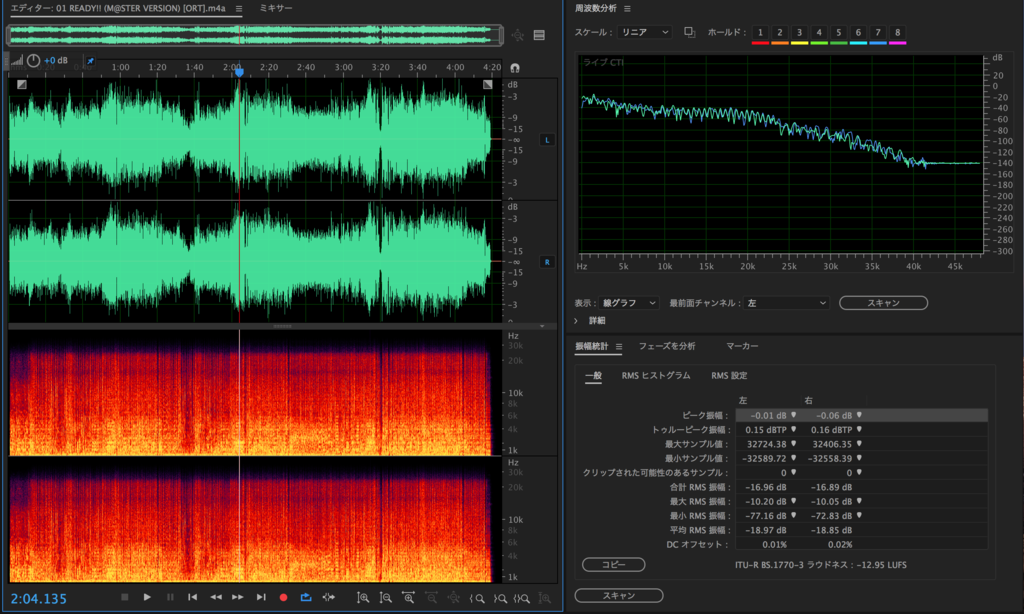The image size is (1024, 614).
Task: Move playhead to previous marker
Action: [193, 597]
